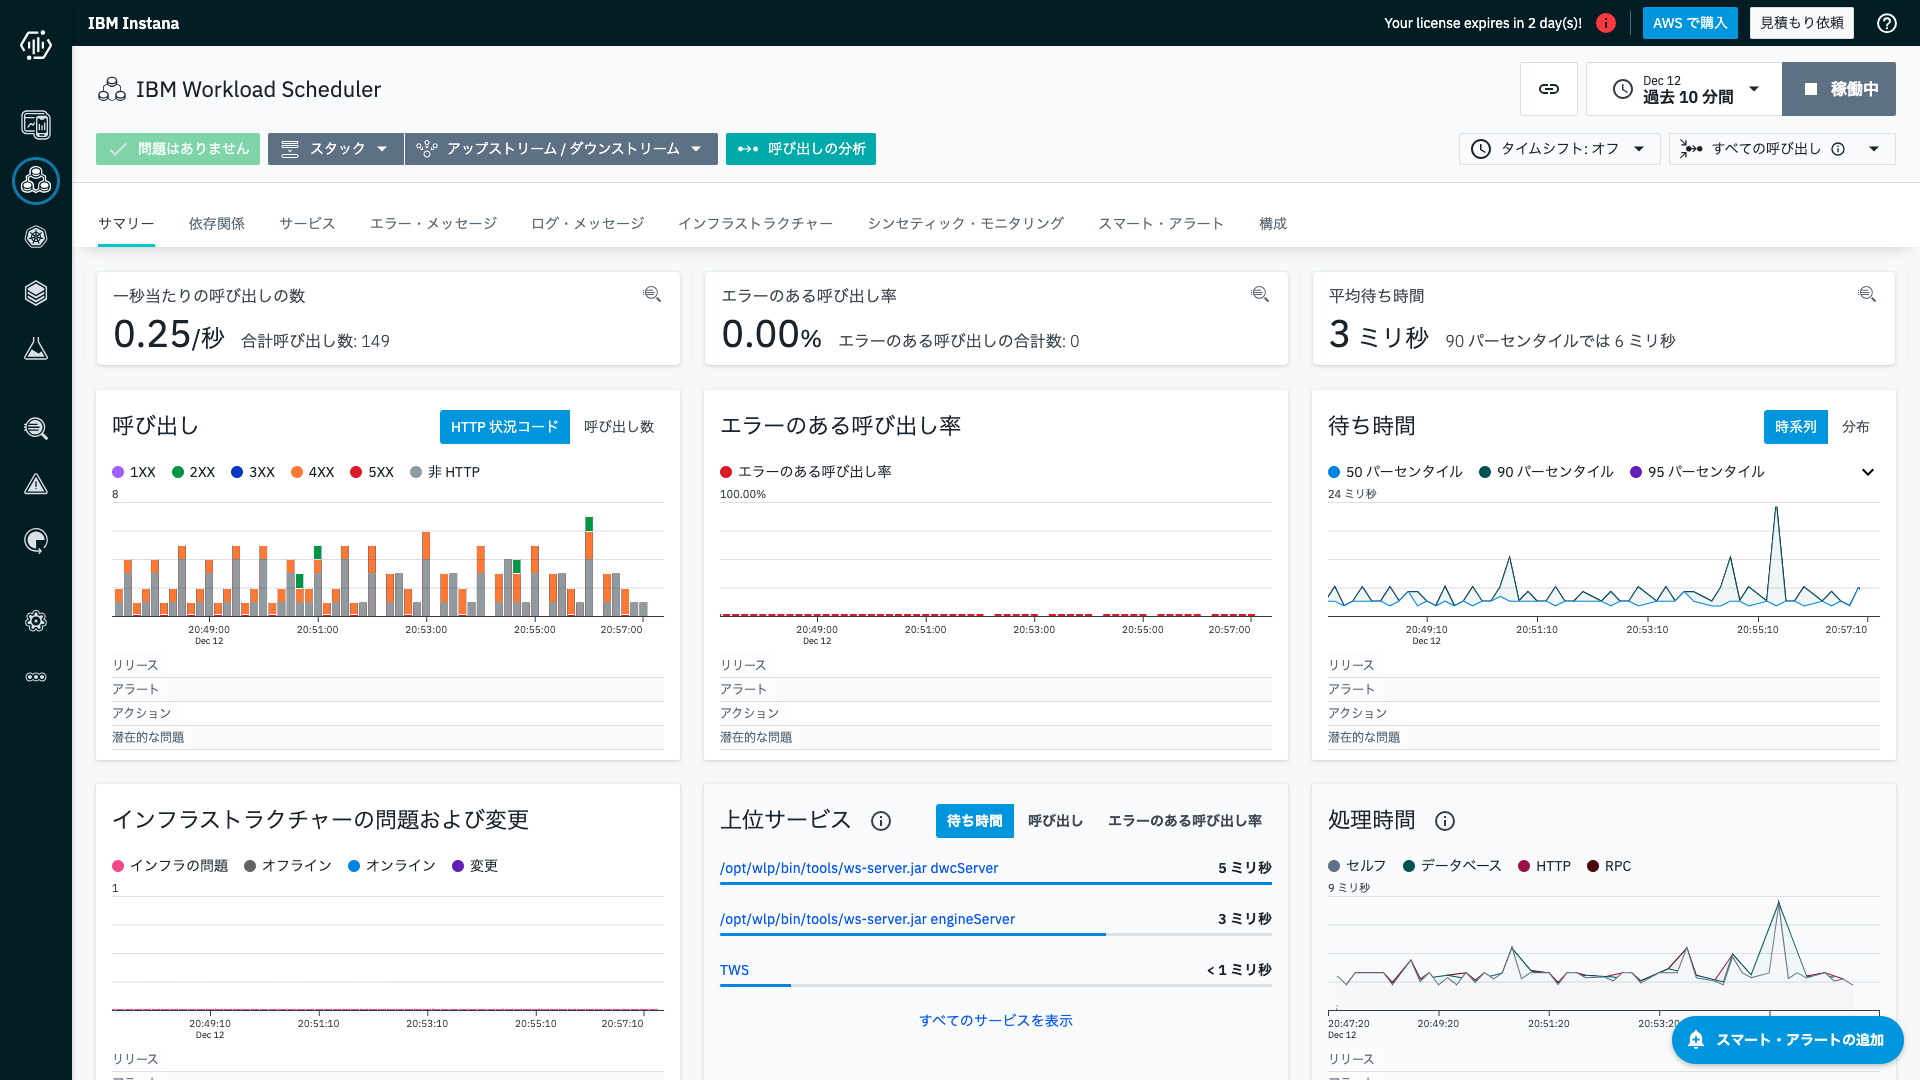Switch 待ち時間 chart to 分布 view

tap(1856, 427)
